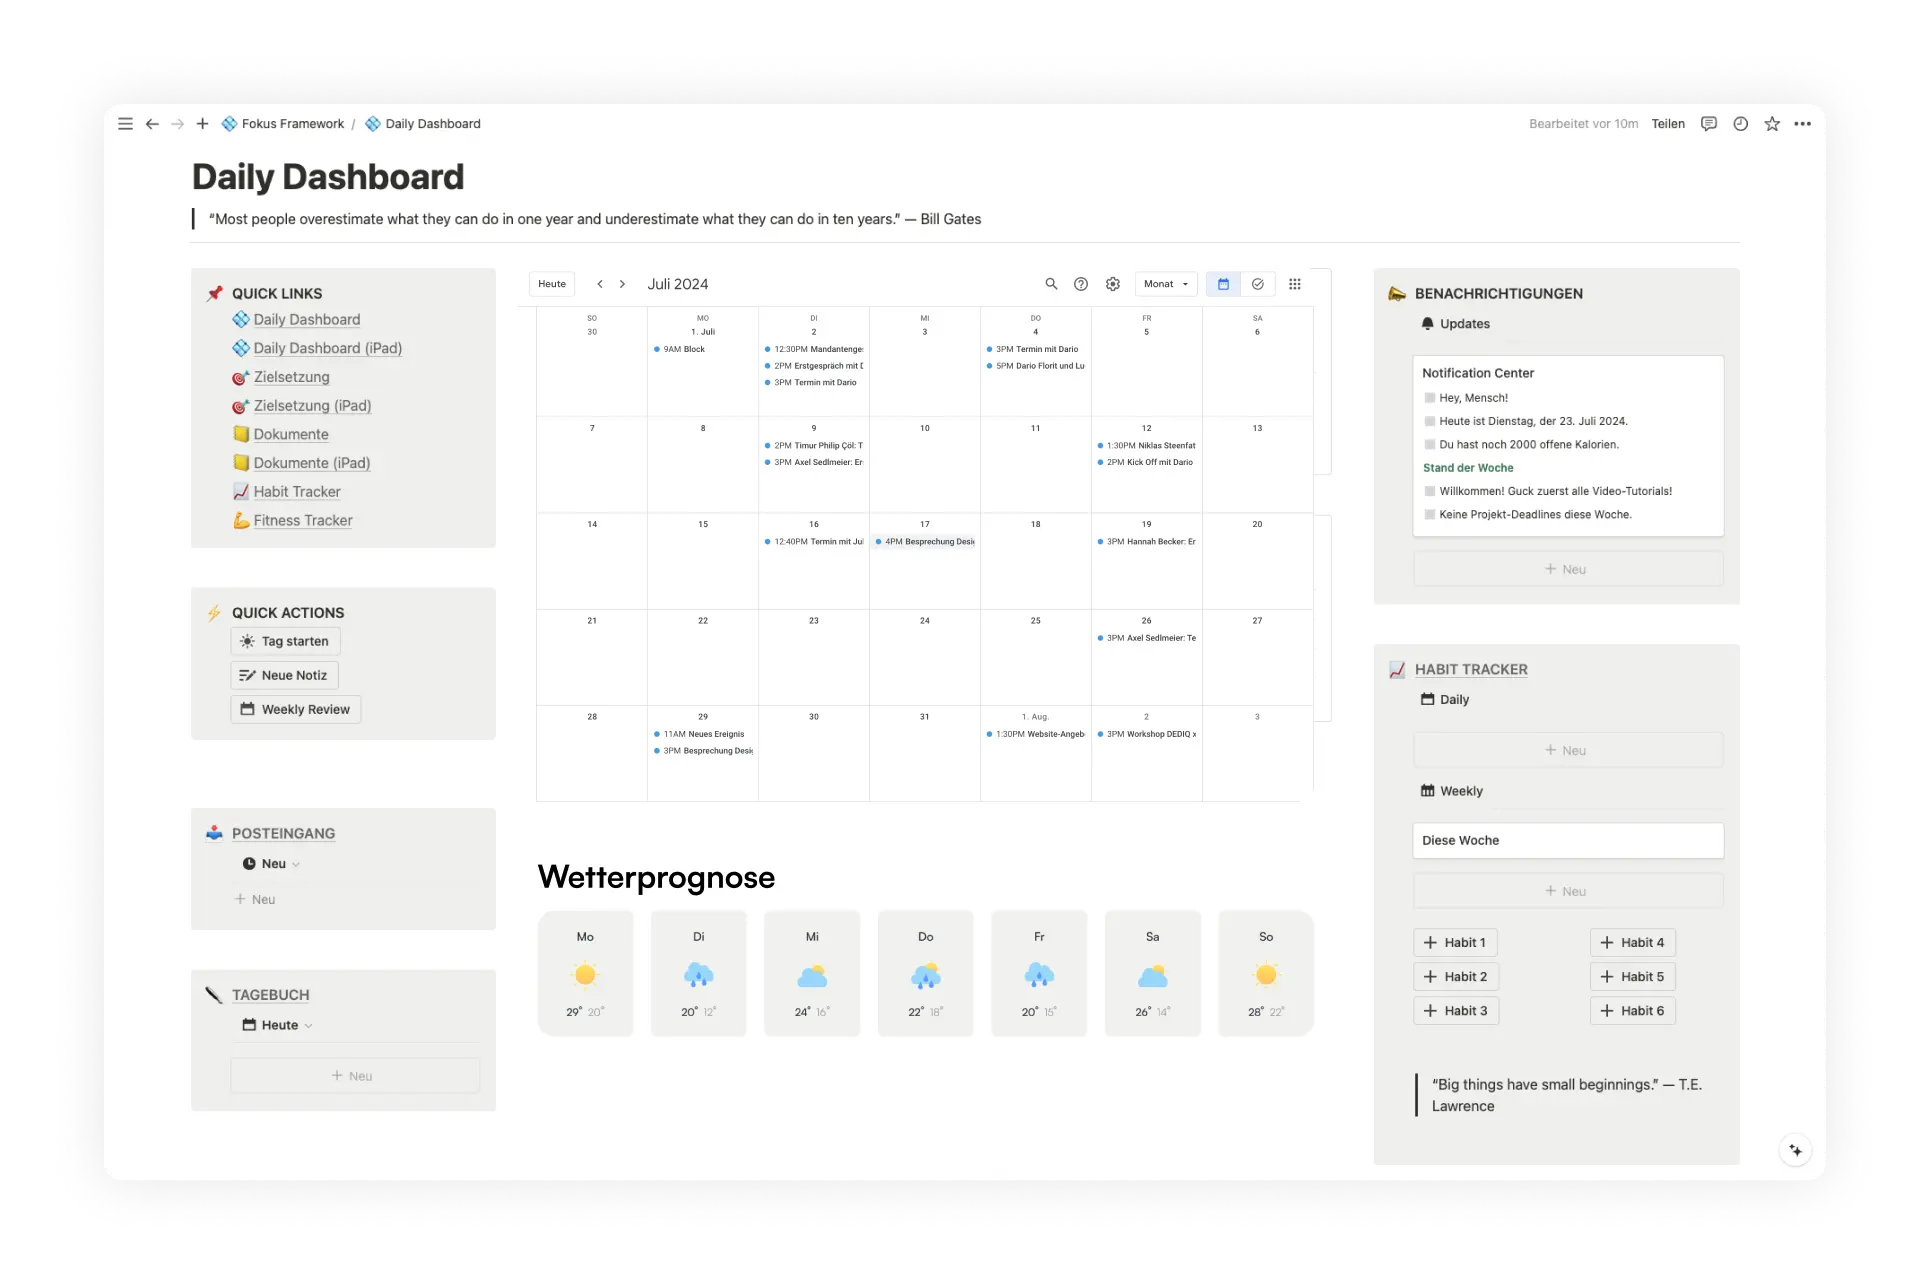Open the Monat view dropdown
Screen dimensions: 1928x1280
tap(1166, 284)
